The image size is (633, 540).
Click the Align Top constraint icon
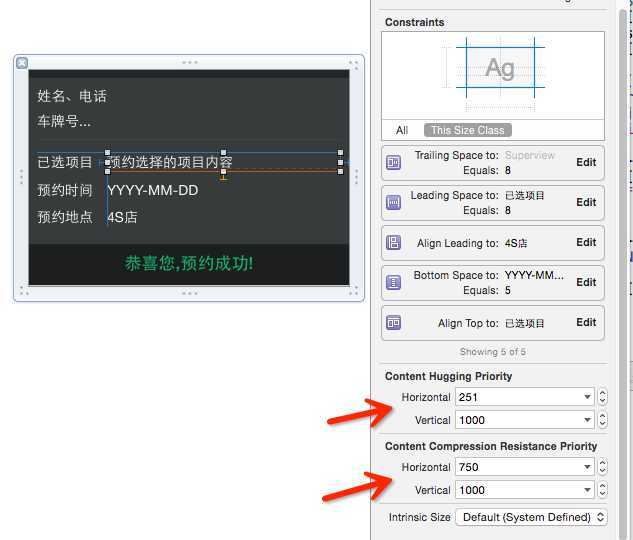coord(394,322)
